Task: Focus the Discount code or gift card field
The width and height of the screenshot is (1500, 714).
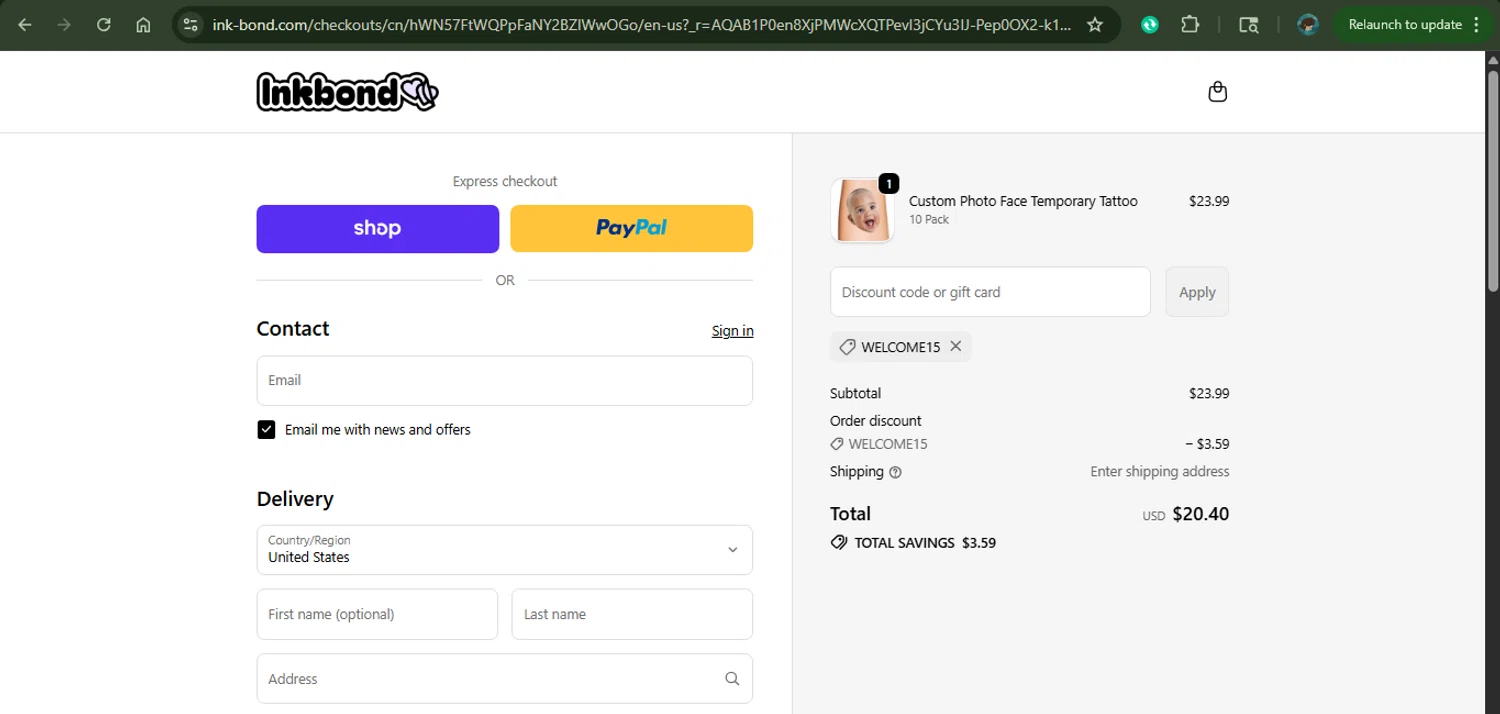Action: pos(990,292)
